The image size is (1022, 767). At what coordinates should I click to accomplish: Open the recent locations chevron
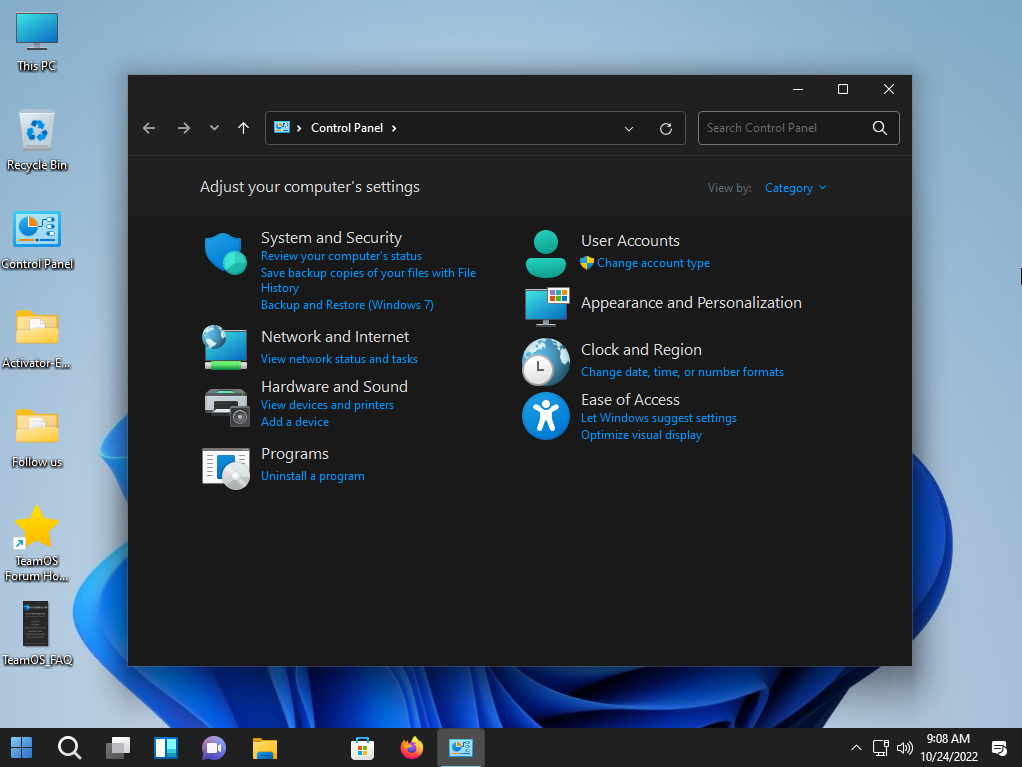pyautogui.click(x=214, y=128)
